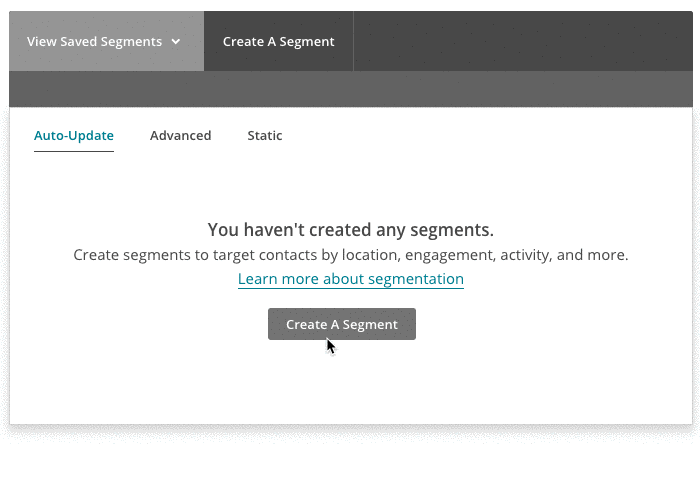The width and height of the screenshot is (700, 503).
Task: Click the description text about targeting contacts
Action: pyautogui.click(x=351, y=255)
